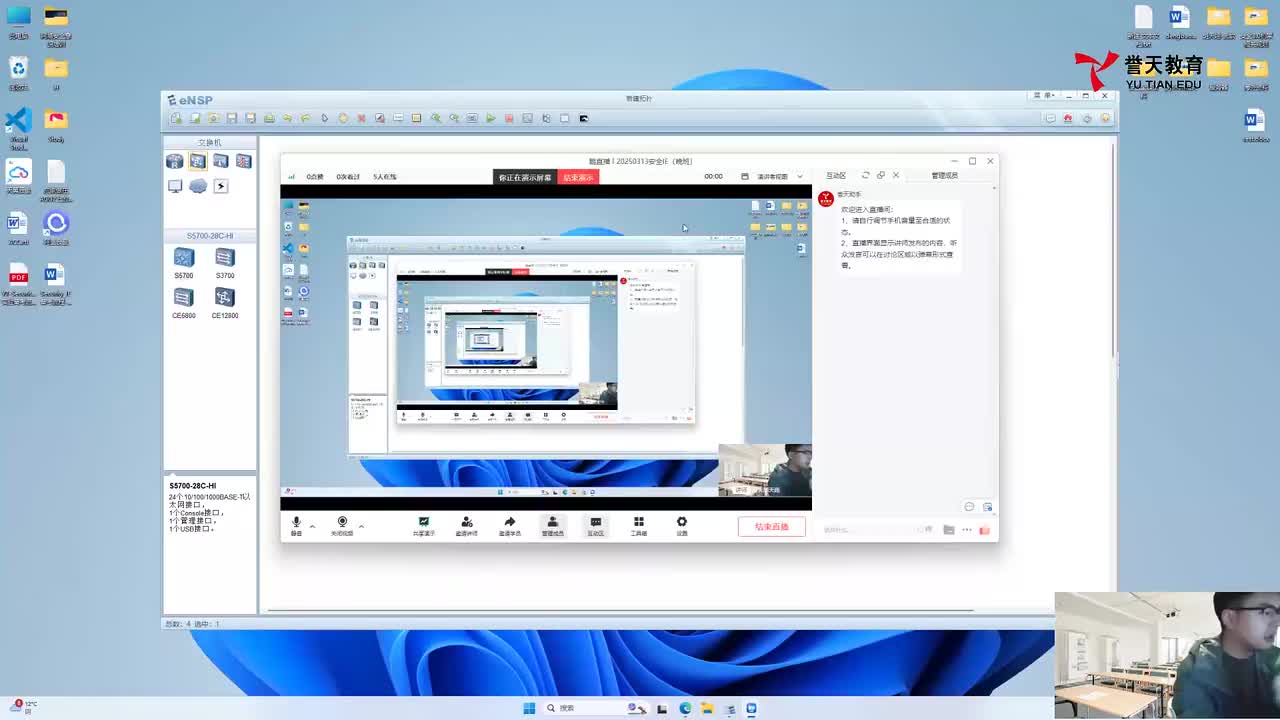Select the mouse pointer tool in eNSP
The height and width of the screenshot is (720, 1280).
pos(325,118)
